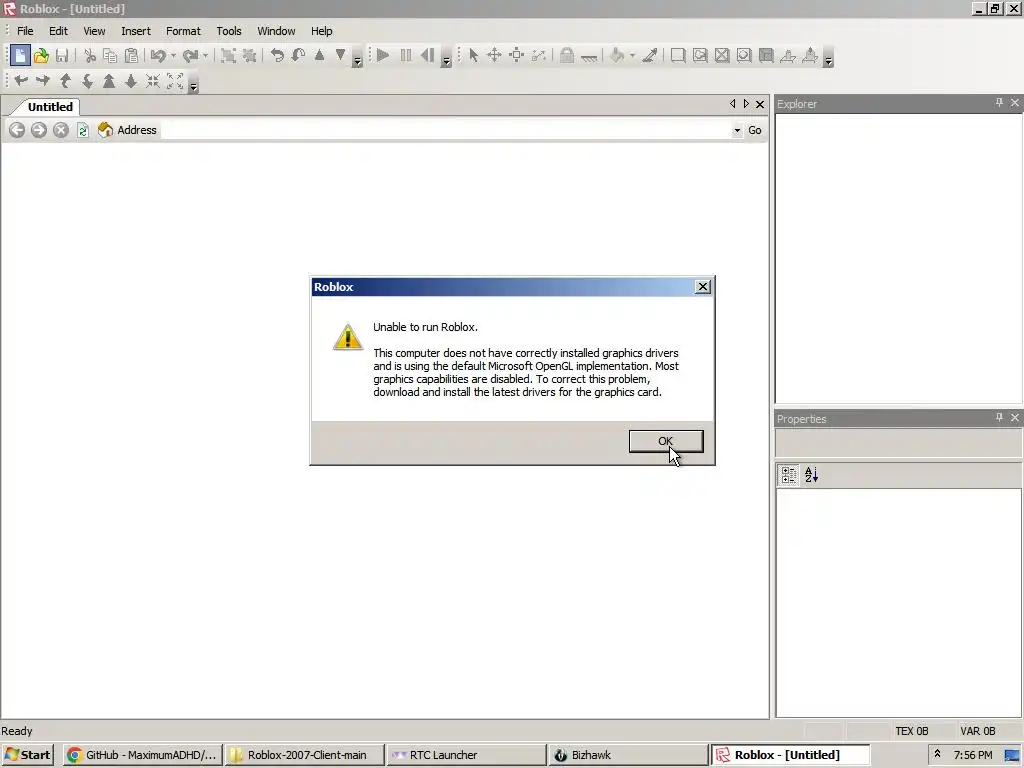Pin the Explorer panel
The width and height of the screenshot is (1024, 768).
tap(999, 103)
